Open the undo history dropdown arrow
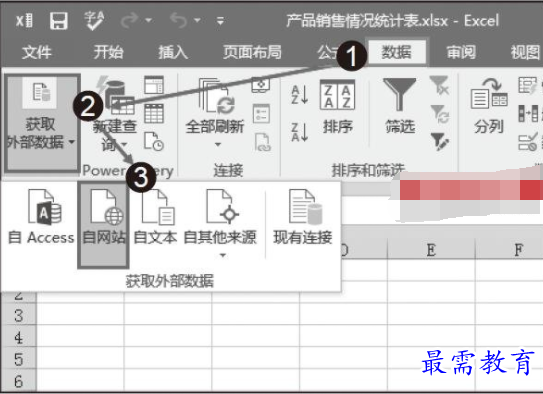 click(197, 21)
